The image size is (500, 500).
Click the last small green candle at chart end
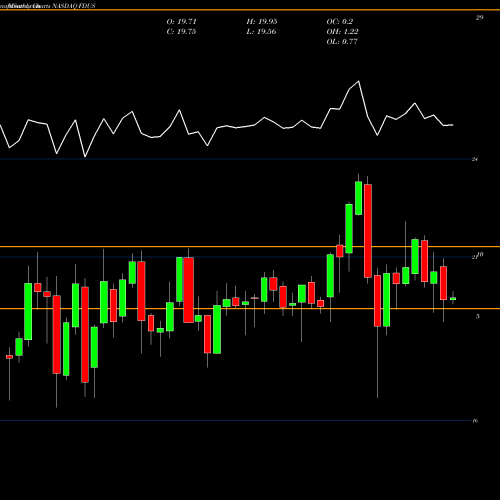[453, 299]
